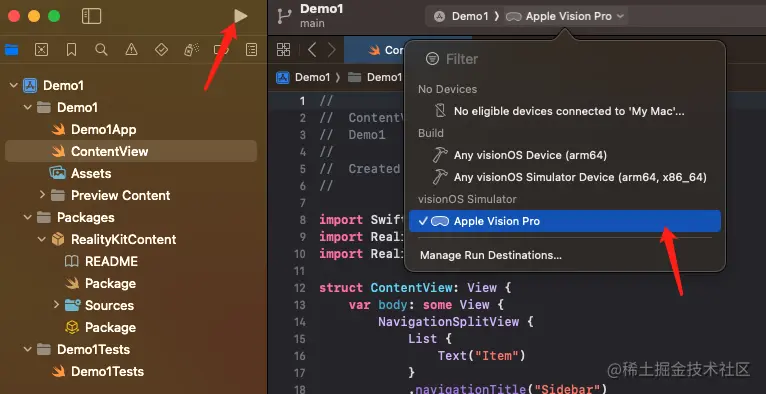Viewport: 766px width, 394px height.
Task: Expand the Preview Content folder
Action: pyautogui.click(x=42, y=195)
